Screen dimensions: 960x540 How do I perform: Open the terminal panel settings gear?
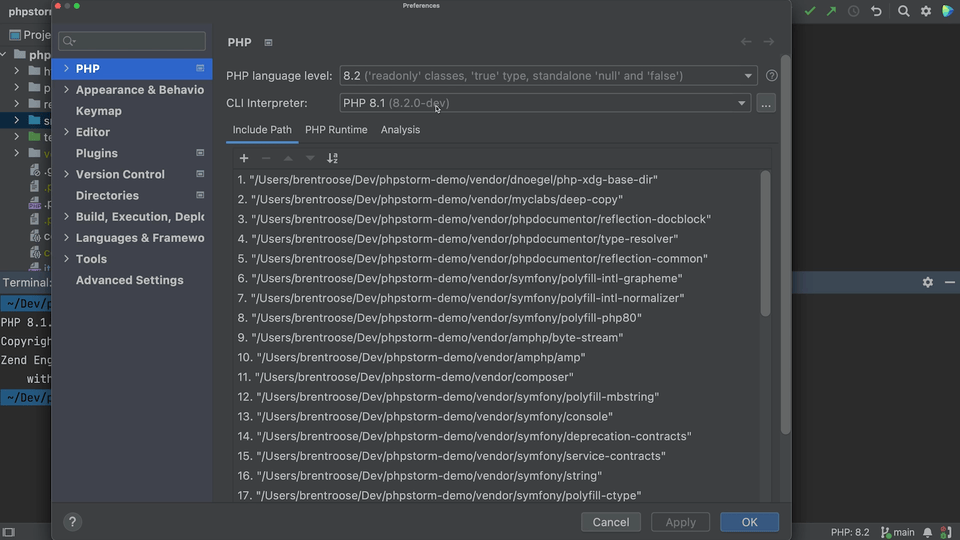[x=928, y=282]
